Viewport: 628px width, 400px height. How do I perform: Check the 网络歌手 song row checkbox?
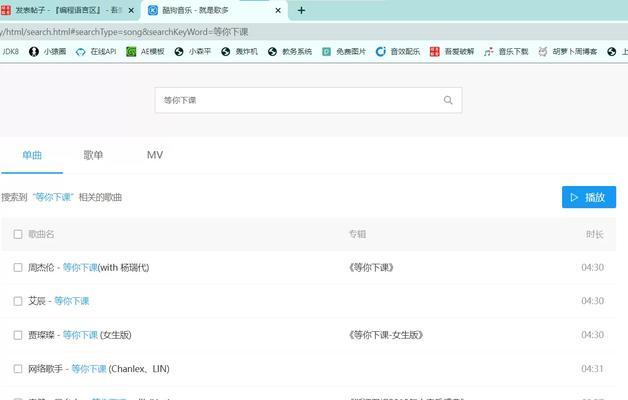point(18,368)
